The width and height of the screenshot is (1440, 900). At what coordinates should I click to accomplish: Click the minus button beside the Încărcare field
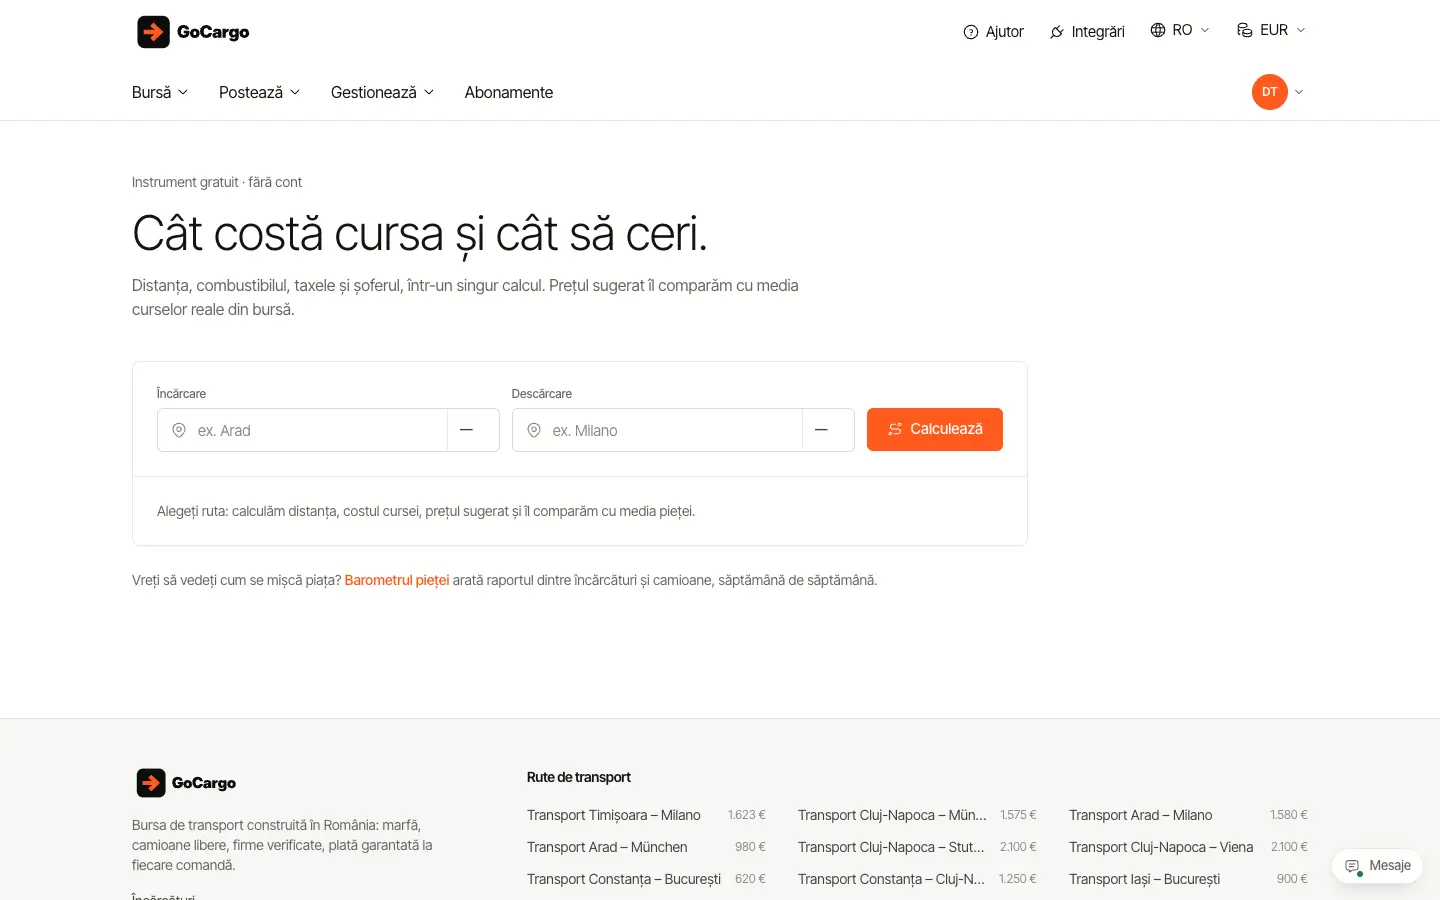473,430
